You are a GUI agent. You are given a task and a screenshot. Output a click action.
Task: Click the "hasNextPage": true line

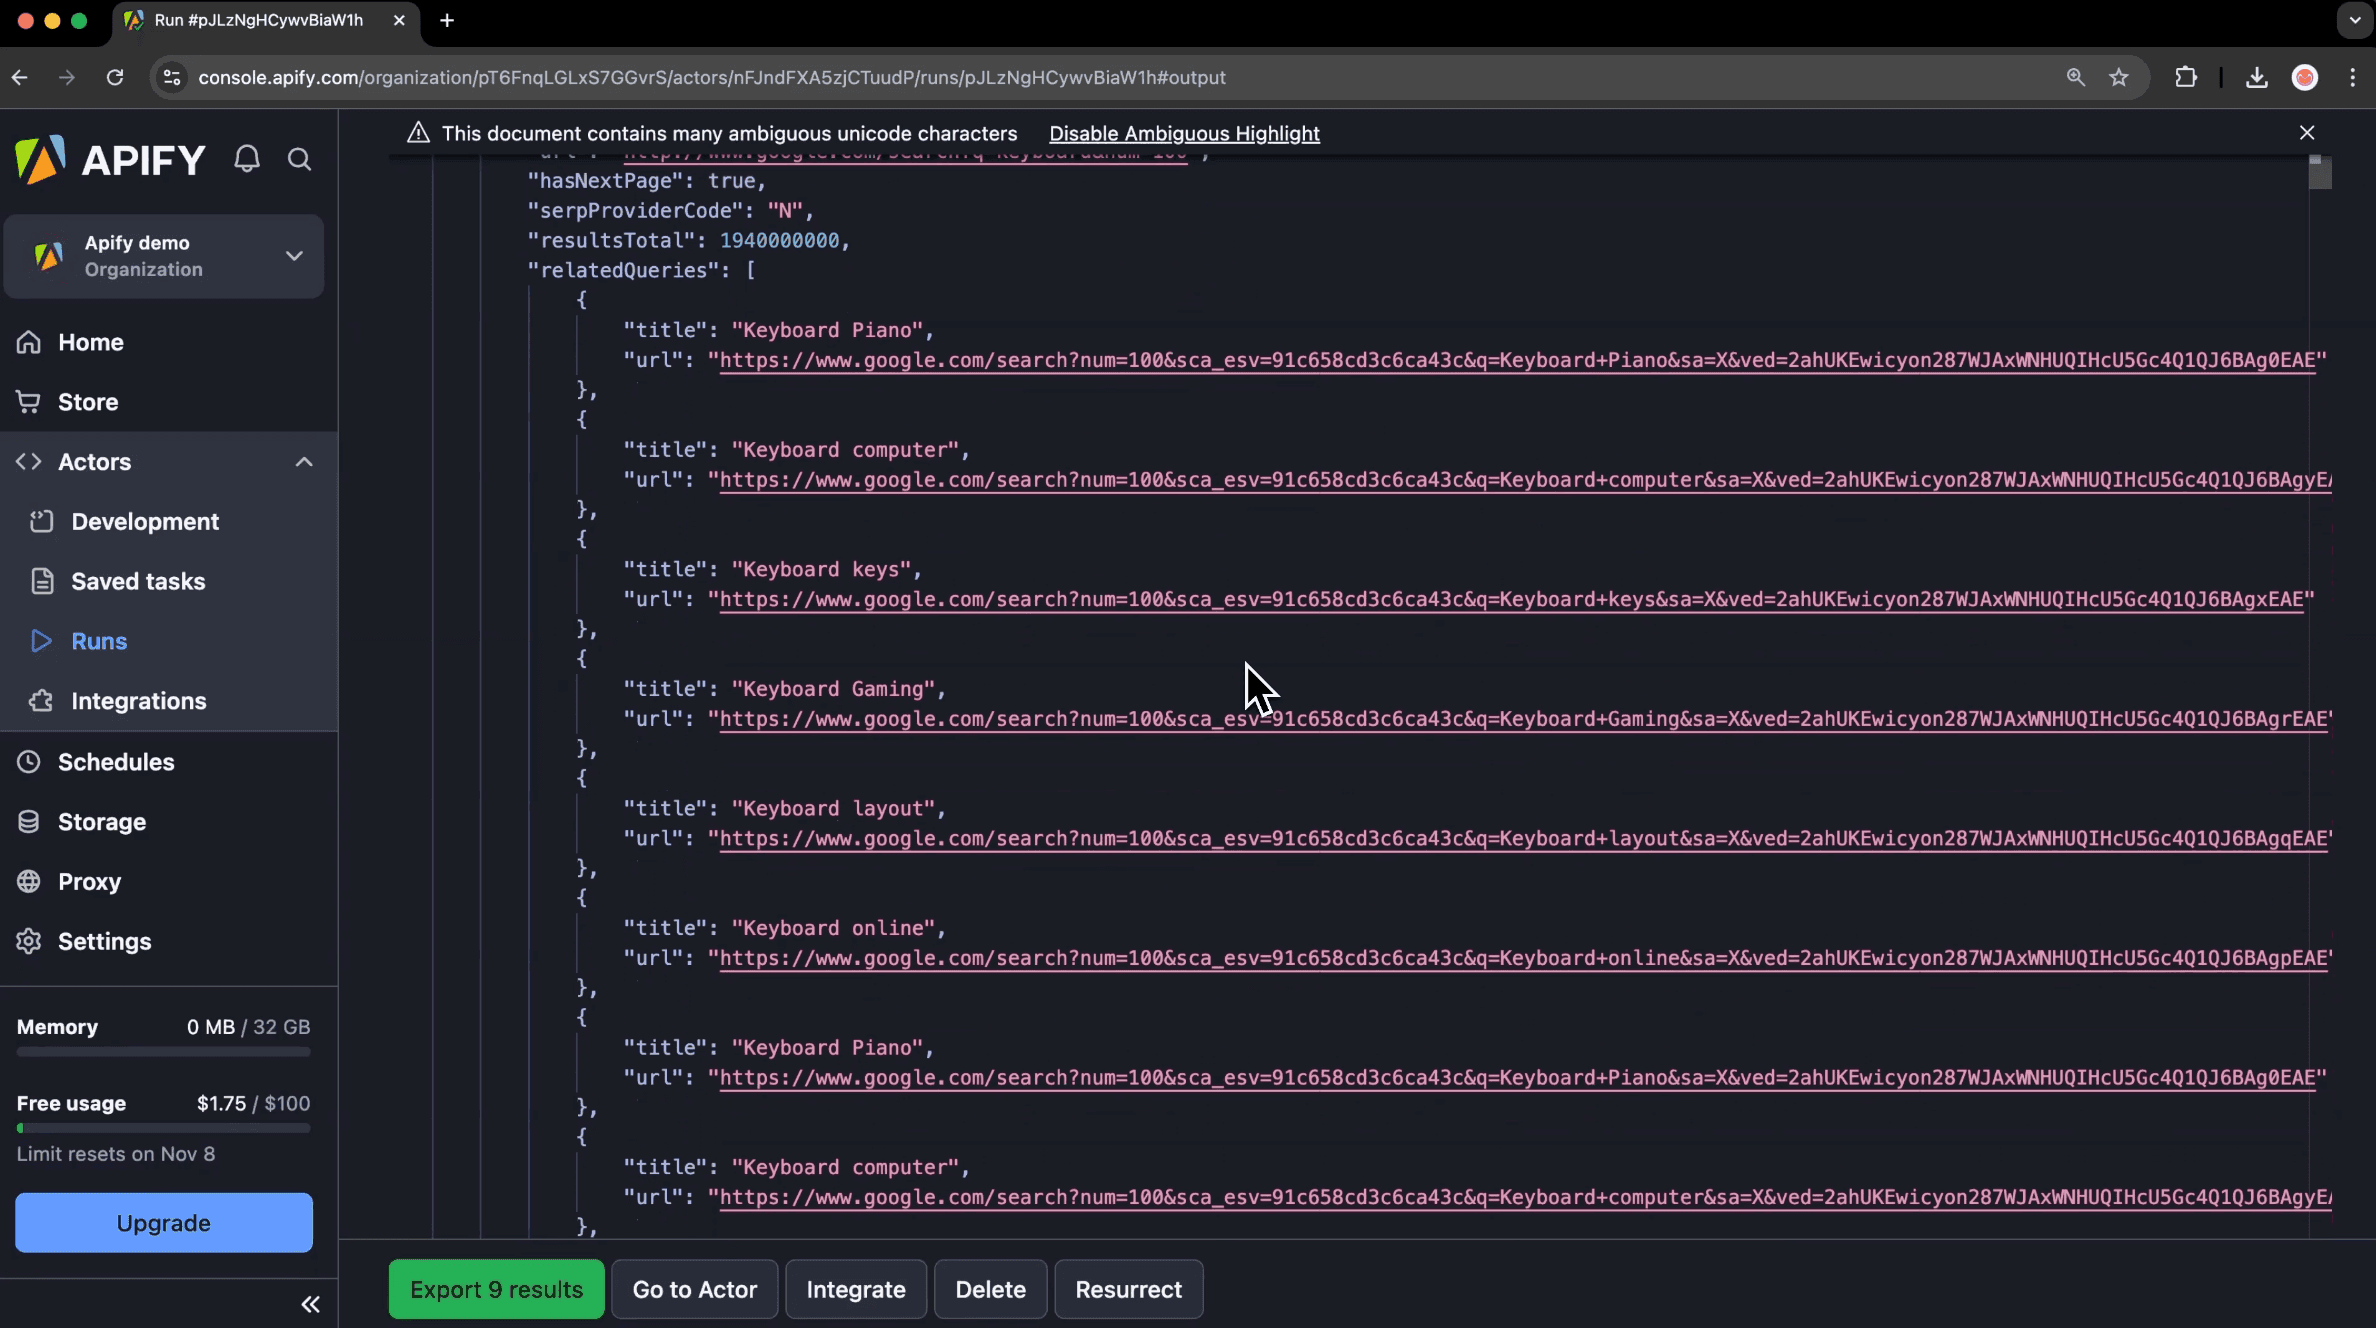646,181
